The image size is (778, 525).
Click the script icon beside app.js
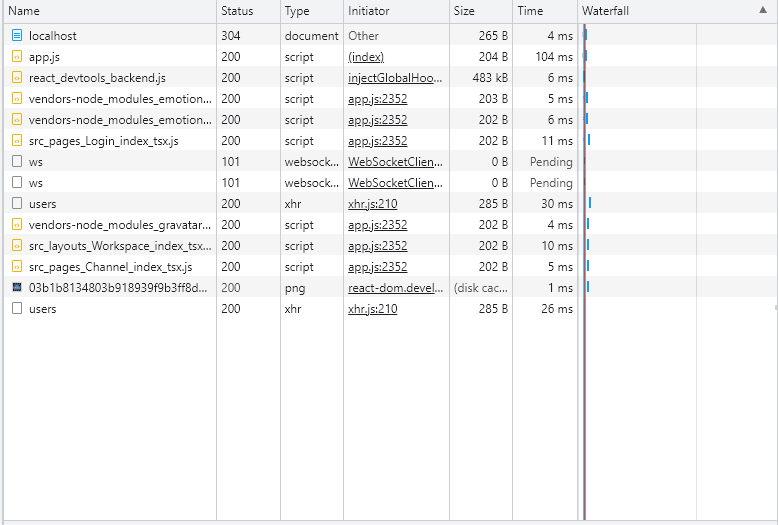pos(17,57)
